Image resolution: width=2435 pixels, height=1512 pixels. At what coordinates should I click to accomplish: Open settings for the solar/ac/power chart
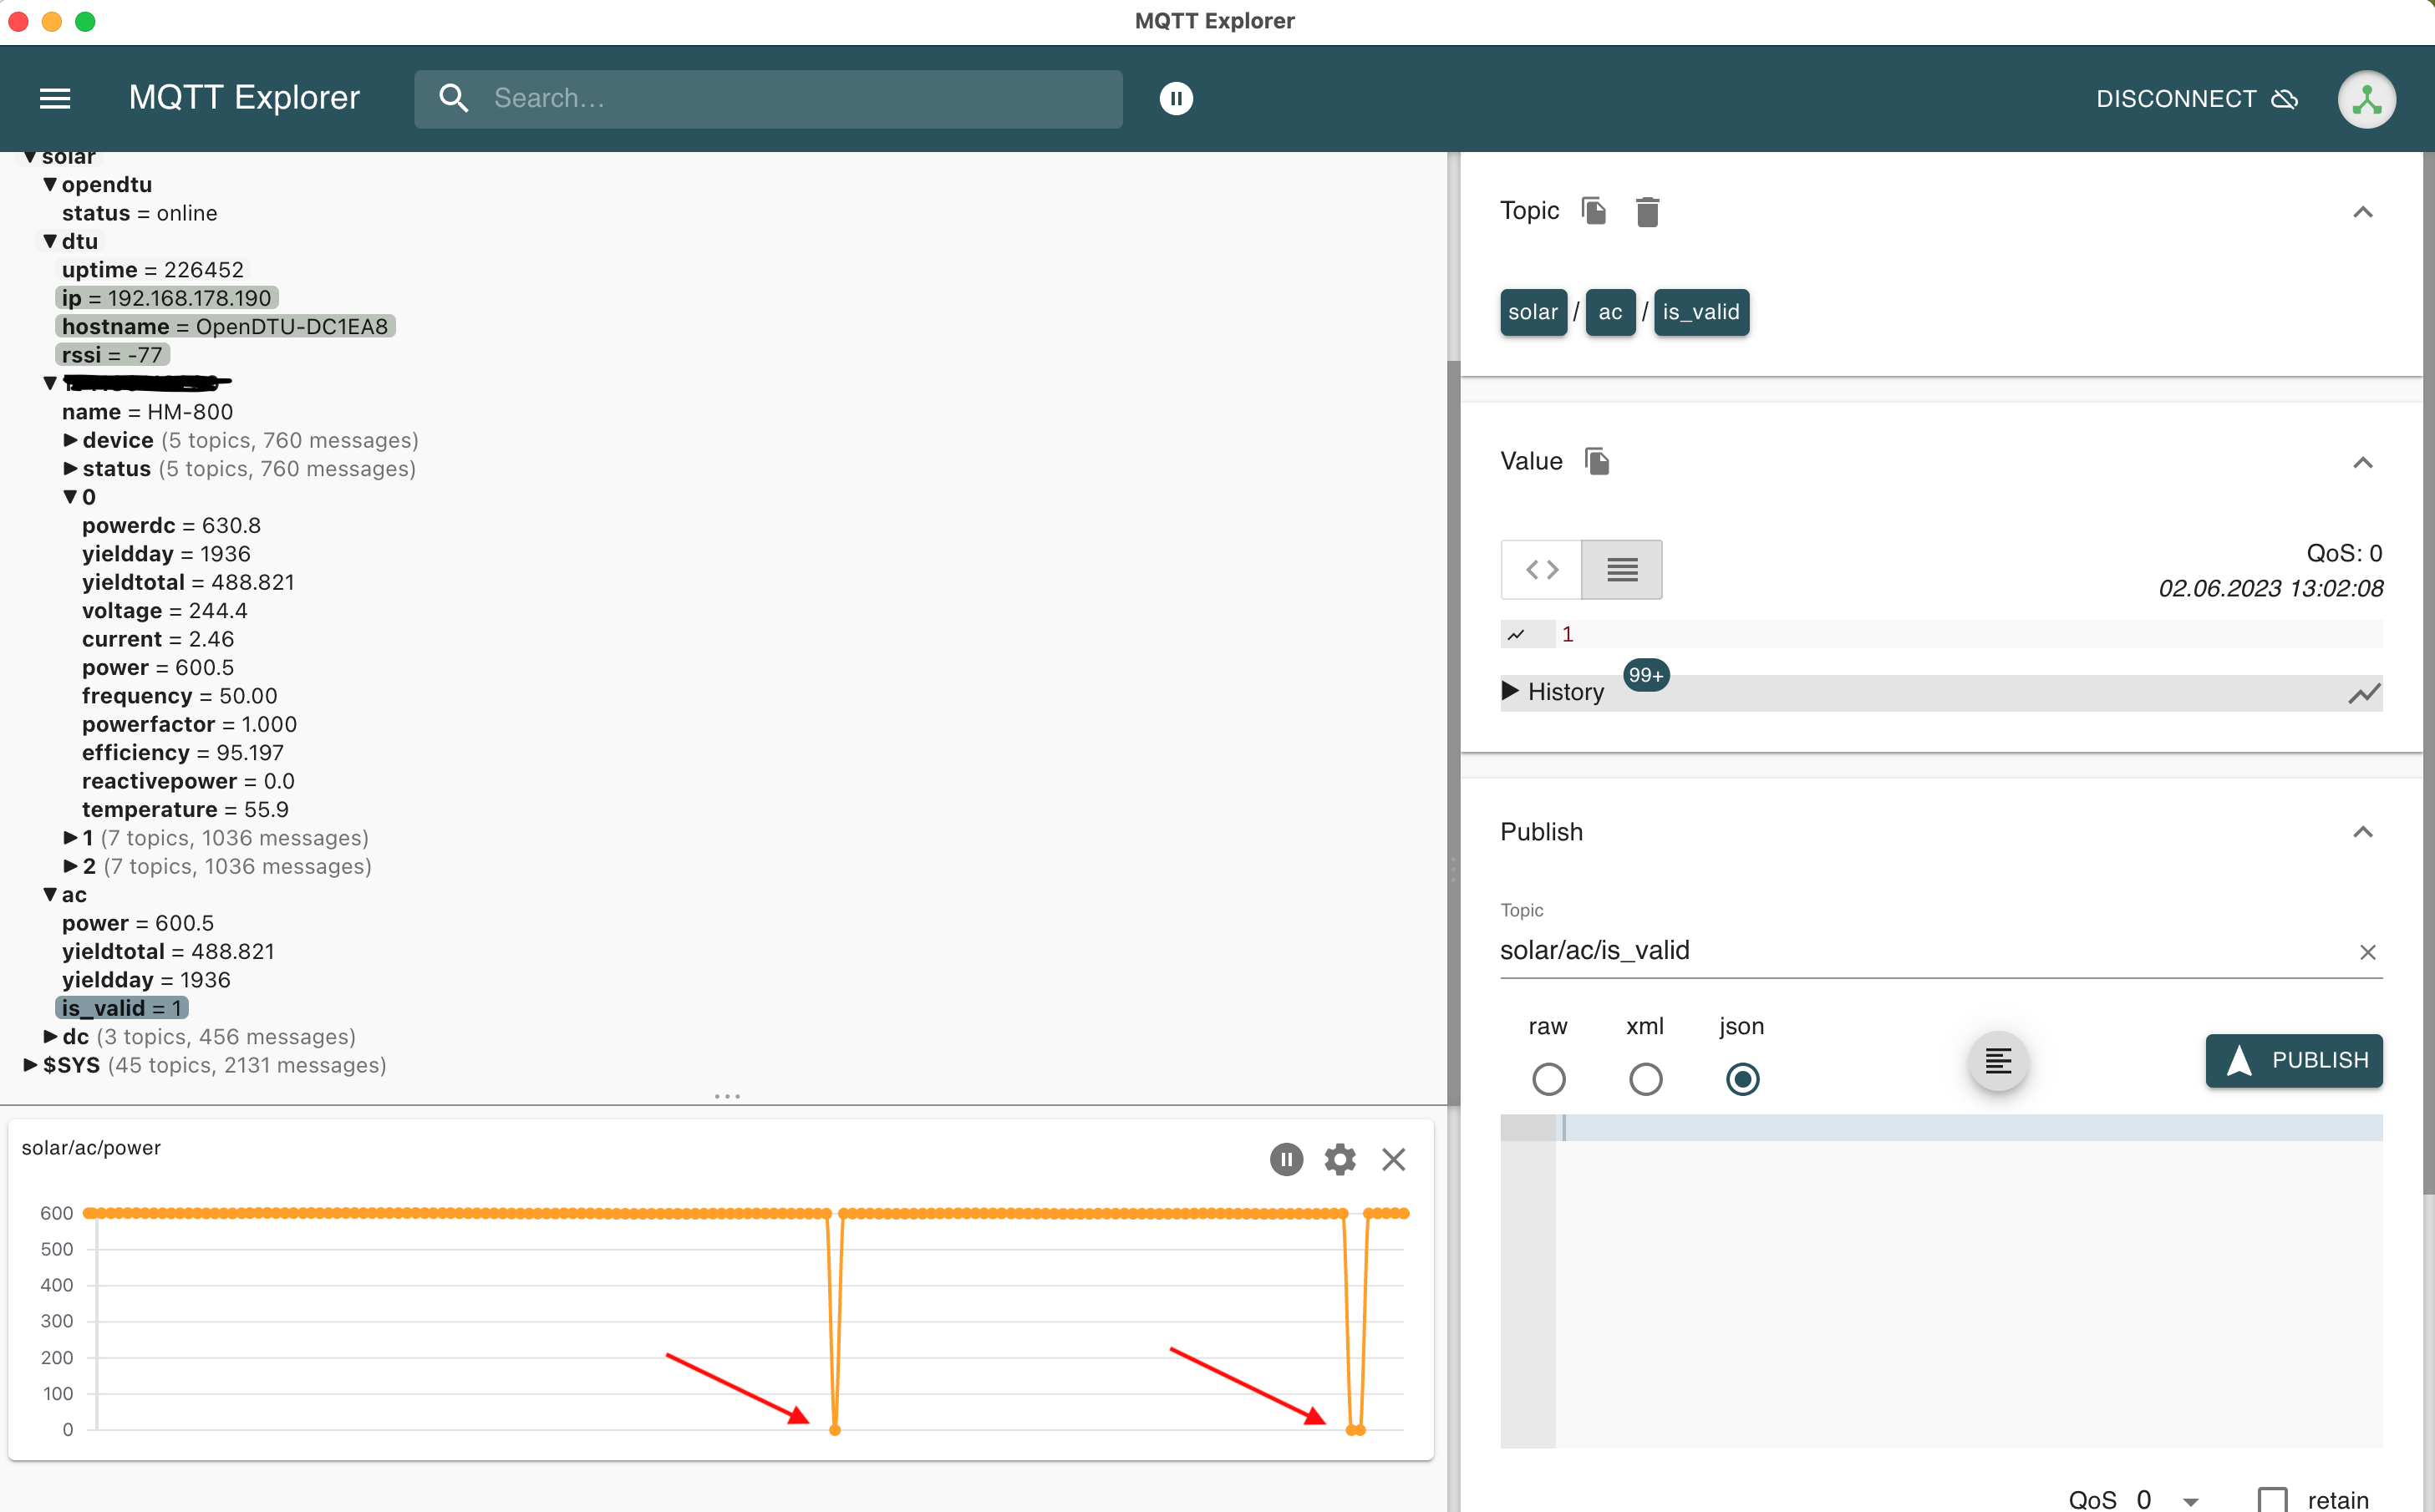point(1339,1159)
